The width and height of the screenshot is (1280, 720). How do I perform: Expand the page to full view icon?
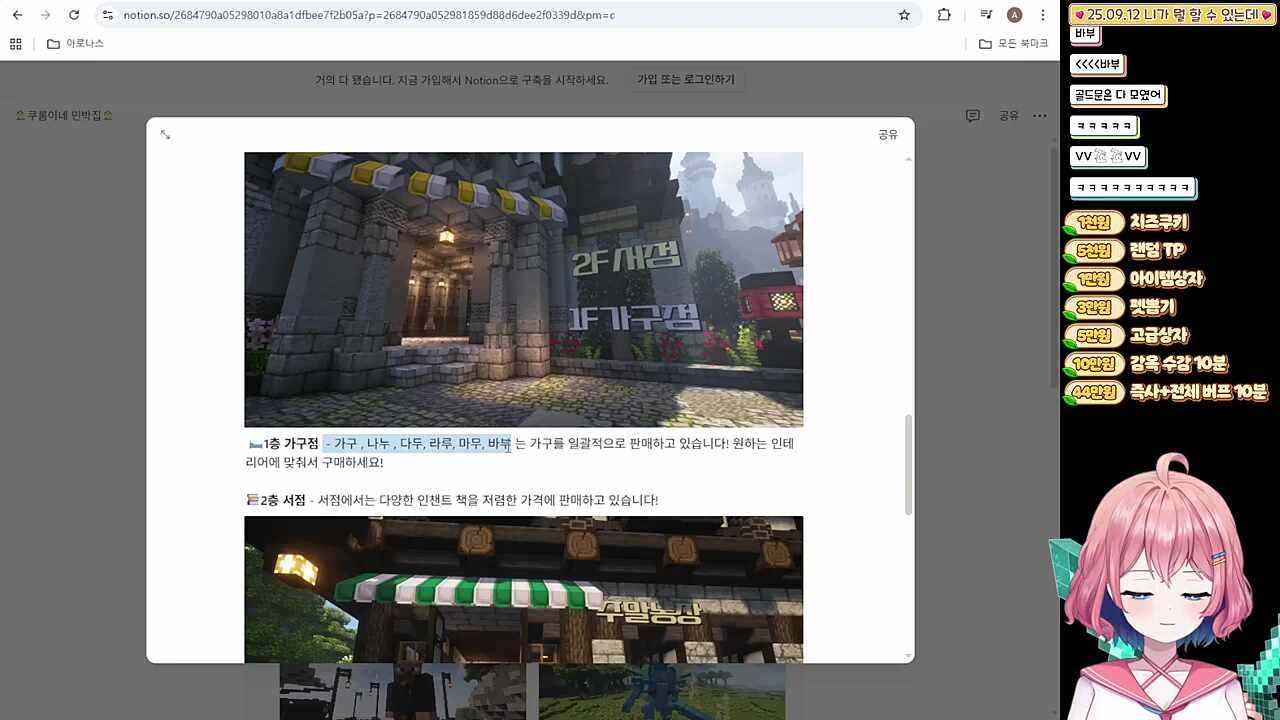165,134
